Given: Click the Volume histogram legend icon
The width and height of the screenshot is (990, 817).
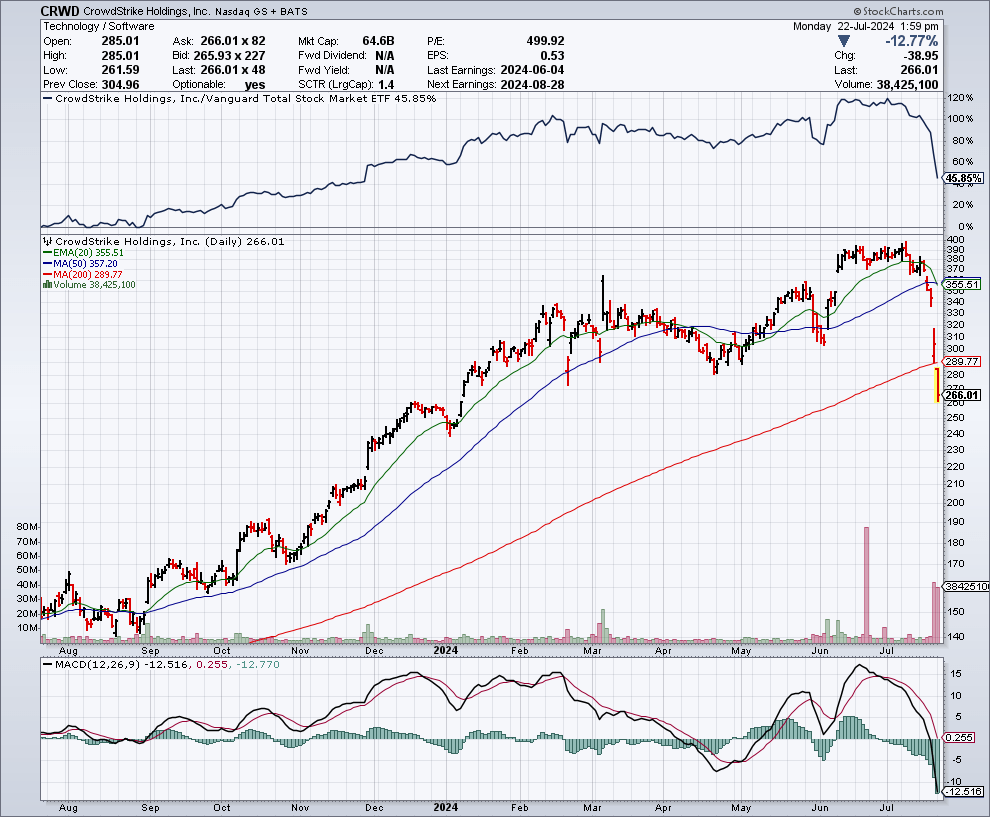Looking at the screenshot, I should (x=46, y=284).
